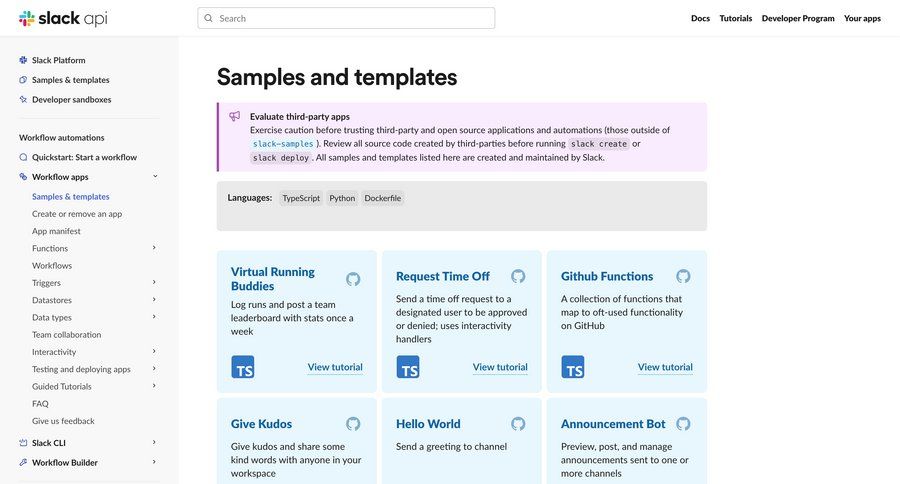View tutorial for Github Functions
This screenshot has height=484, width=900.
coord(665,367)
